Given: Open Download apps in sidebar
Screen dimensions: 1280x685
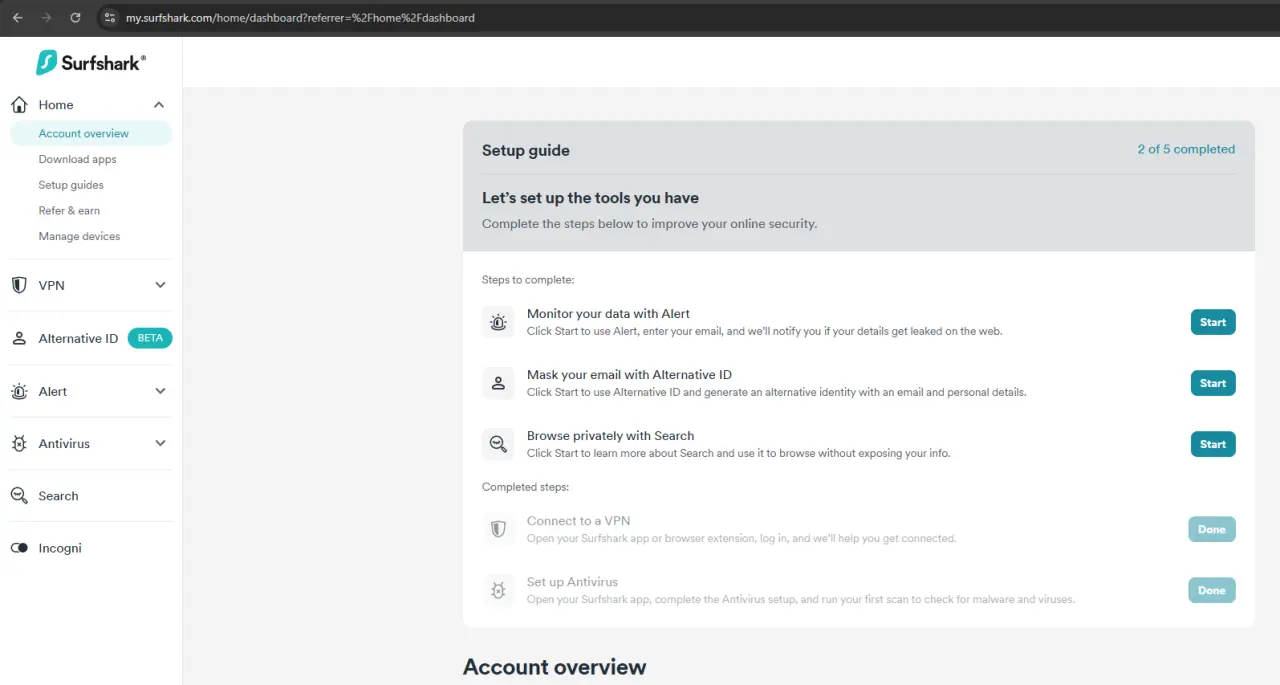Looking at the screenshot, I should [x=78, y=159].
